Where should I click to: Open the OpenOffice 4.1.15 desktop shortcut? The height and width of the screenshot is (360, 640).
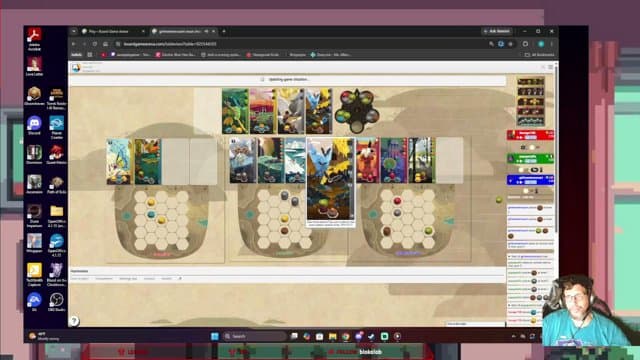point(56,242)
